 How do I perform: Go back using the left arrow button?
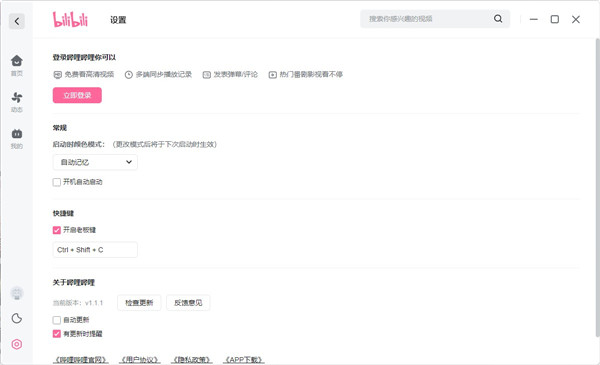point(16,21)
